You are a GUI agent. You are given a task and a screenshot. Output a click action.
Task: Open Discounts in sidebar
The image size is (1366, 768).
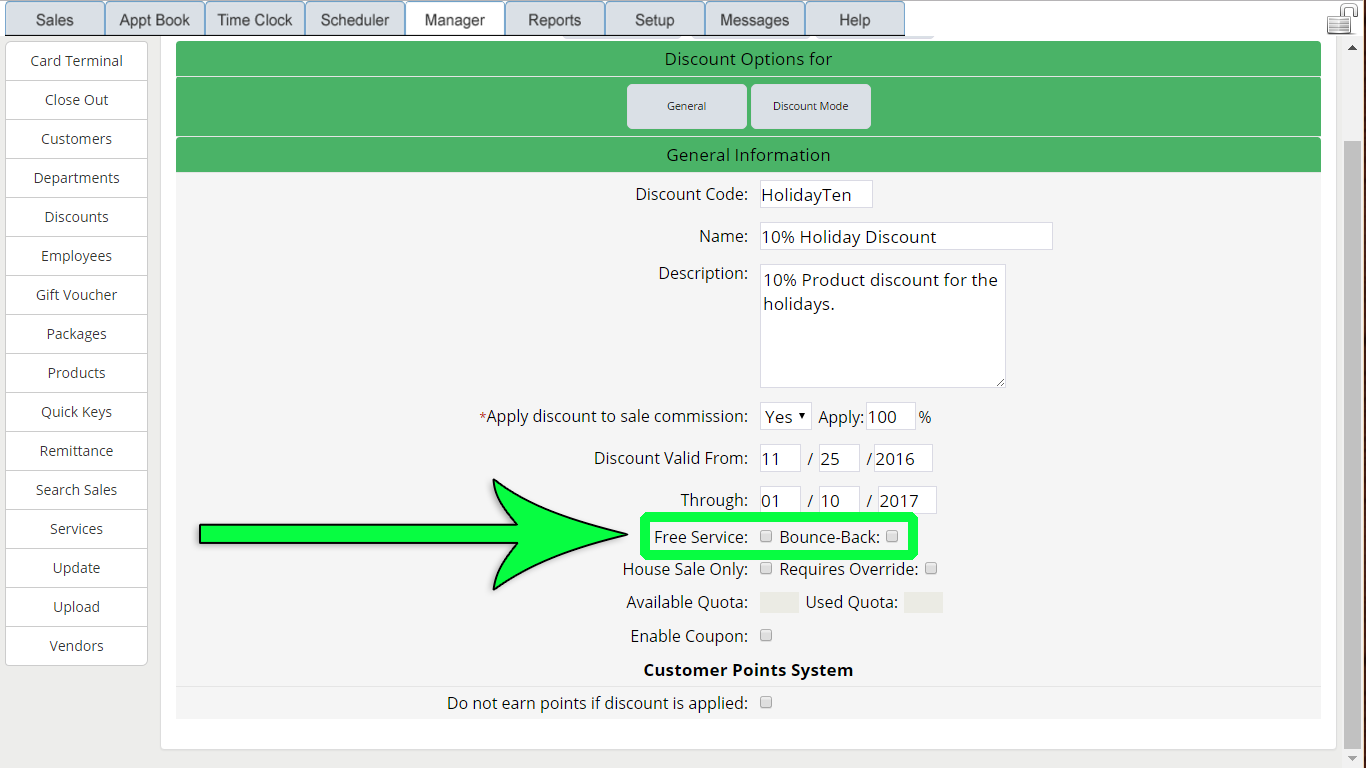(x=76, y=217)
